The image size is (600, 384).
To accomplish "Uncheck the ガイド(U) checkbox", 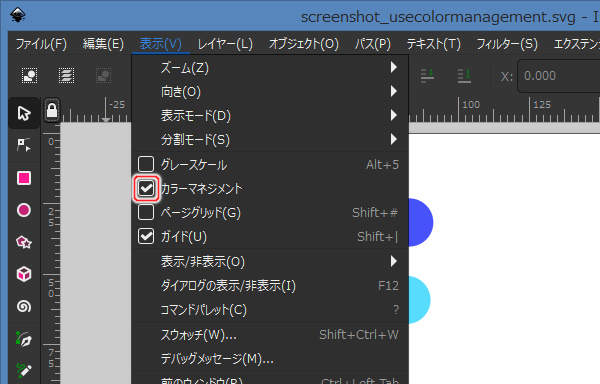I will [x=146, y=236].
